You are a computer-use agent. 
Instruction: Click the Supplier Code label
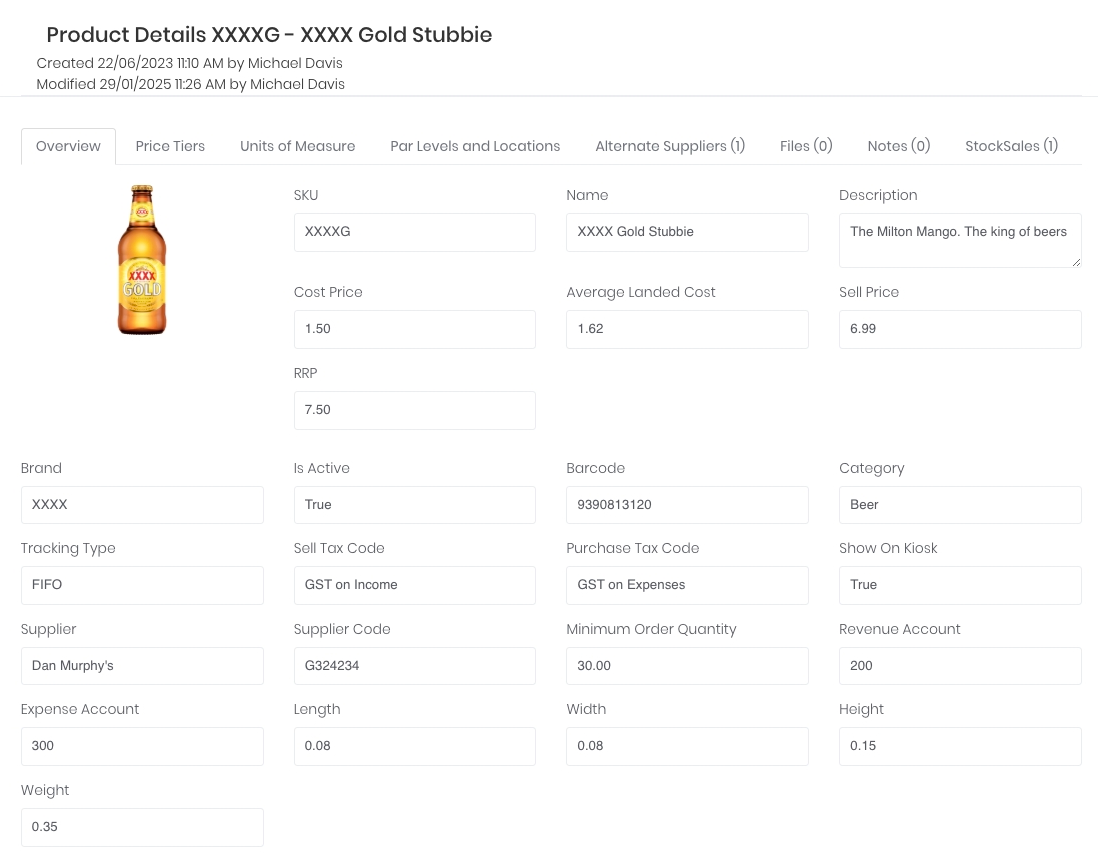tap(342, 629)
